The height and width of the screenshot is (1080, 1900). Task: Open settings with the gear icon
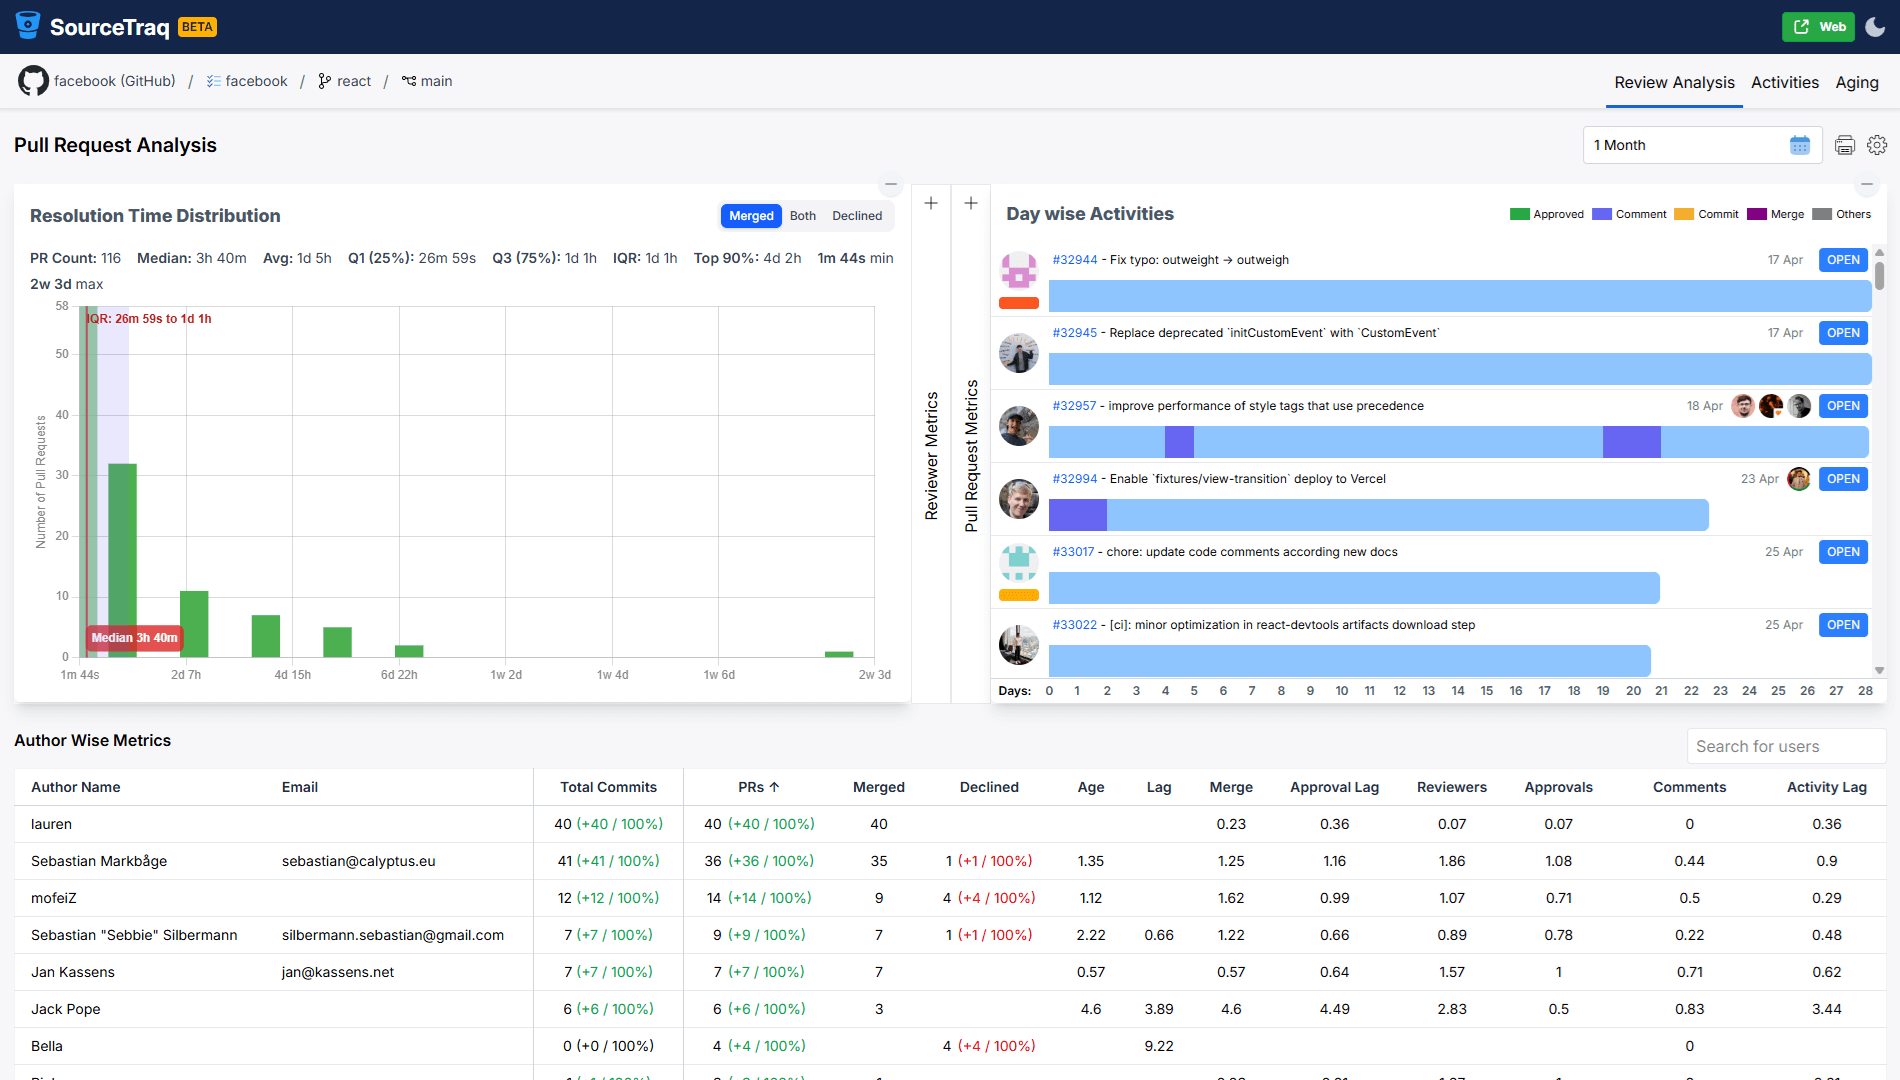click(1877, 145)
